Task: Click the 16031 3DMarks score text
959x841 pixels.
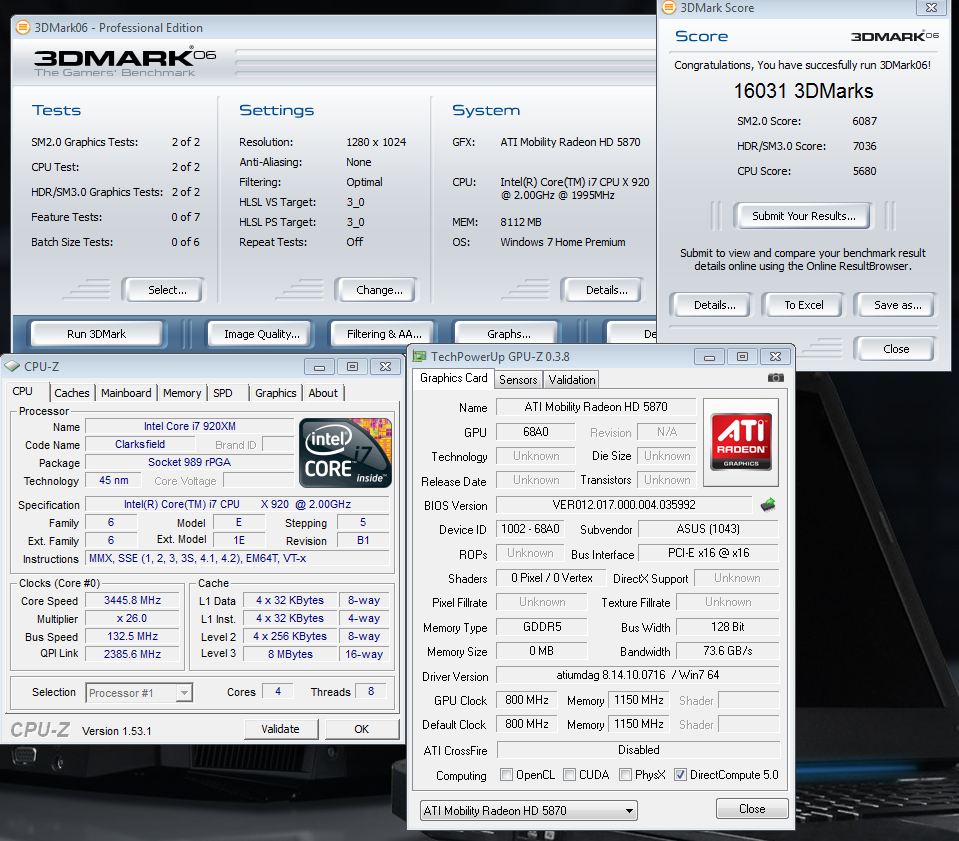Action: 803,91
